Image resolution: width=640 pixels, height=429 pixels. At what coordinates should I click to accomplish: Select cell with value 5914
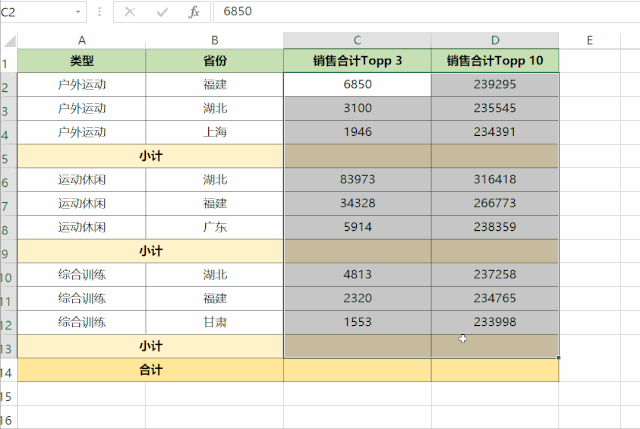(x=358, y=227)
